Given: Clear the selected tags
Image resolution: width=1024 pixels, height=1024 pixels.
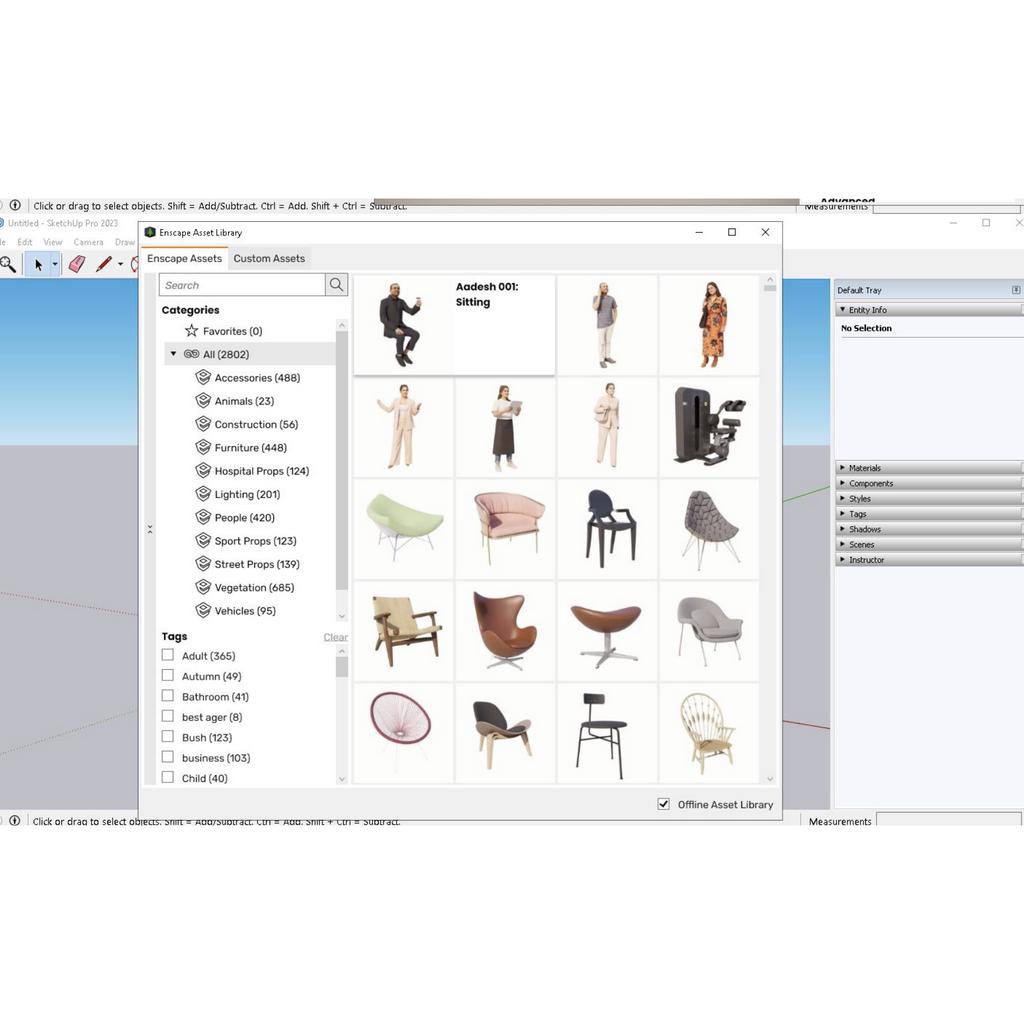Looking at the screenshot, I should click(335, 637).
